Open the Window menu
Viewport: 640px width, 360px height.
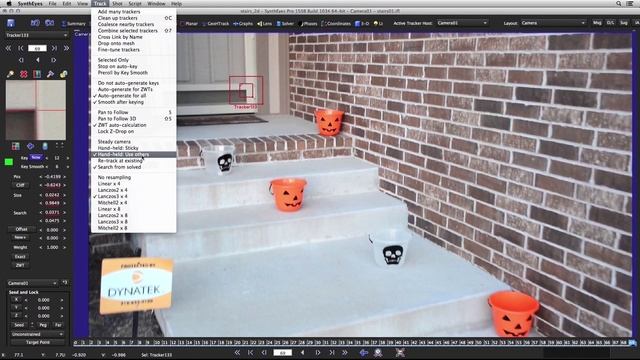156,4
